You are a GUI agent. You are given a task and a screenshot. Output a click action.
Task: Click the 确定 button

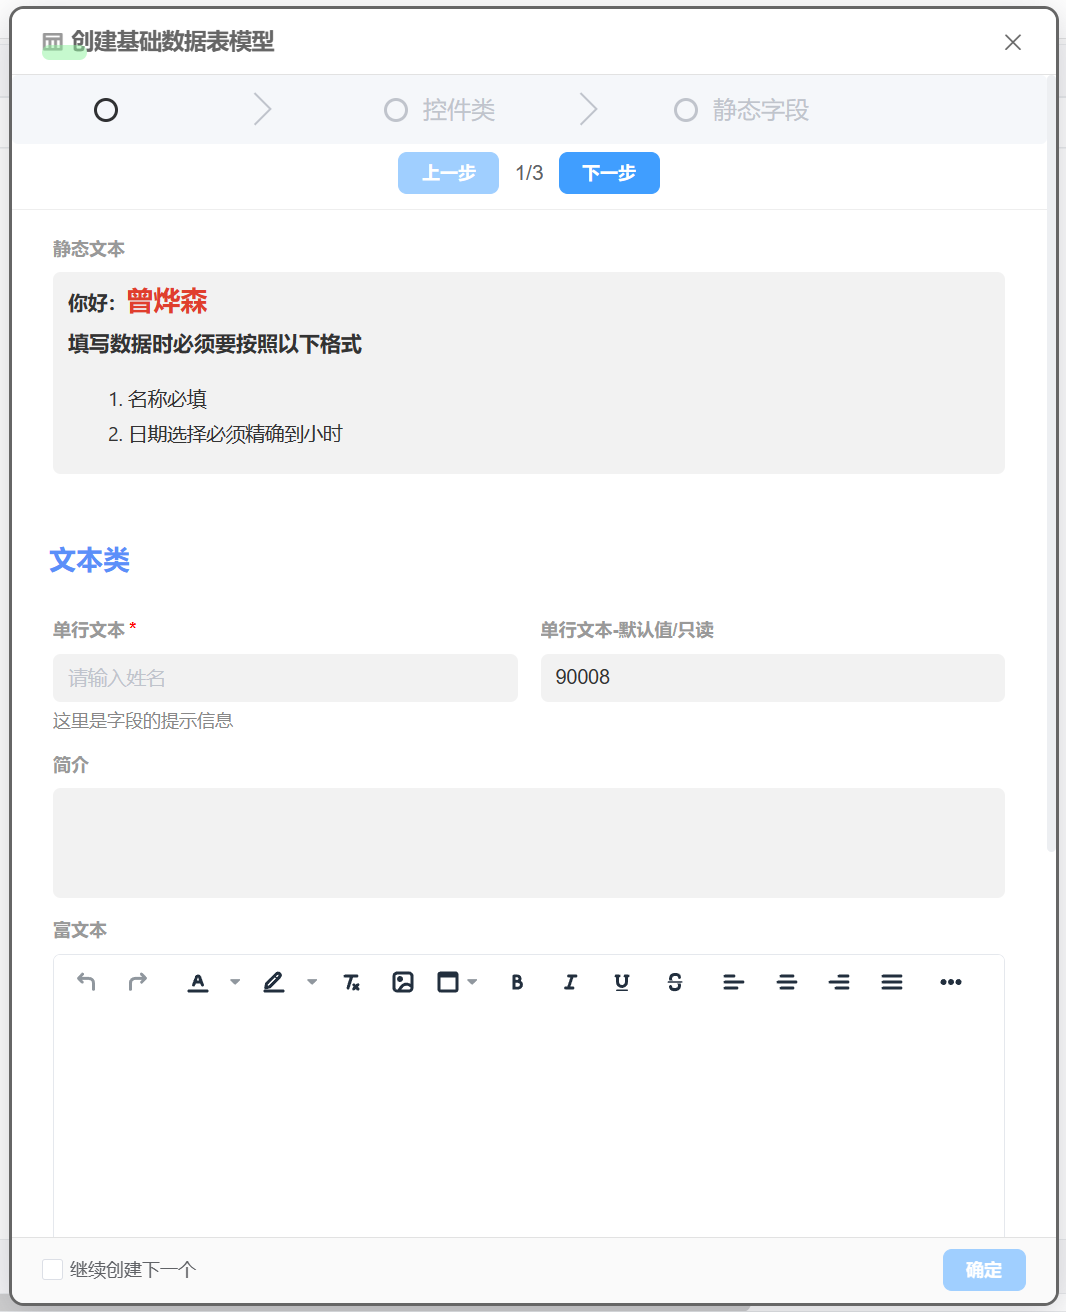click(984, 1269)
